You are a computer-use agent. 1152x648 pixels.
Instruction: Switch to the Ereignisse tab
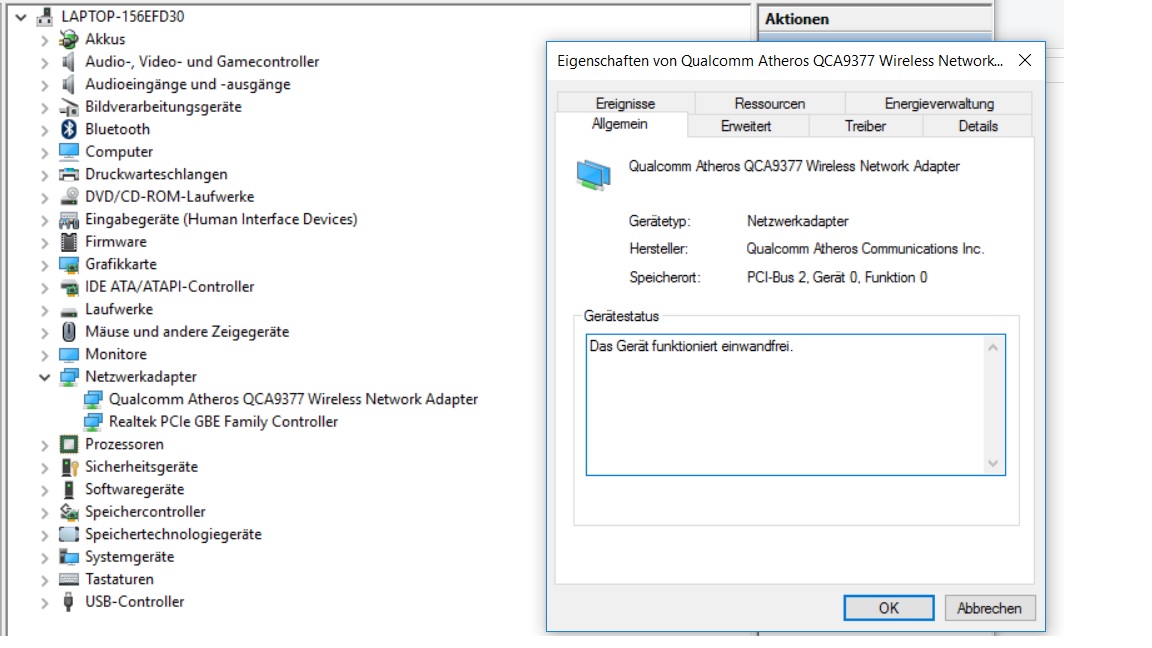(625, 104)
